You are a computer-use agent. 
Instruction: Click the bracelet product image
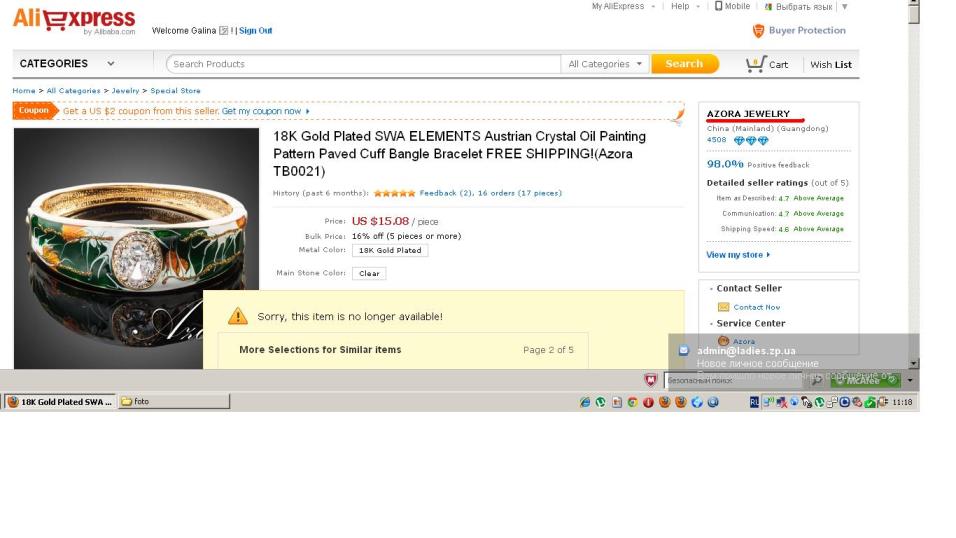coord(136,248)
